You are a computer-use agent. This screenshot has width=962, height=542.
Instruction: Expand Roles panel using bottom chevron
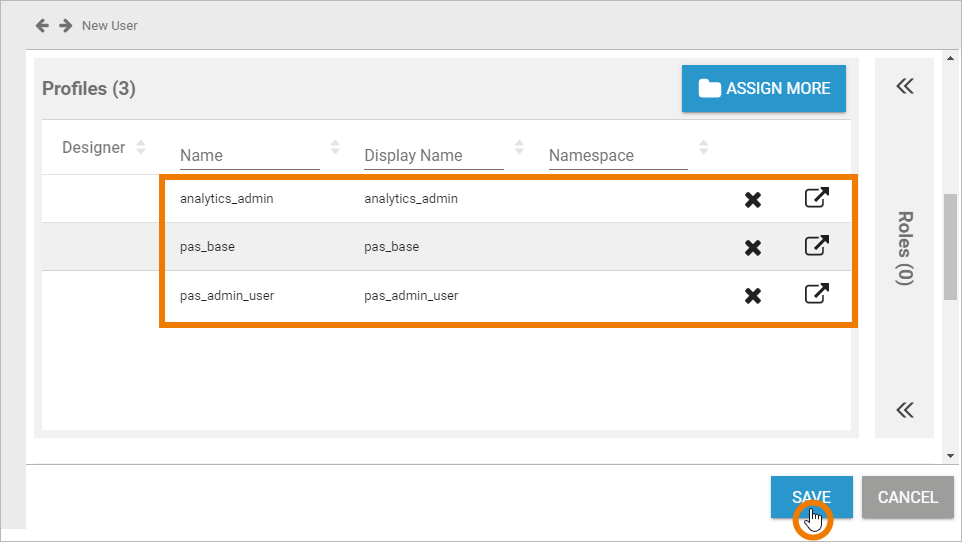pos(905,410)
